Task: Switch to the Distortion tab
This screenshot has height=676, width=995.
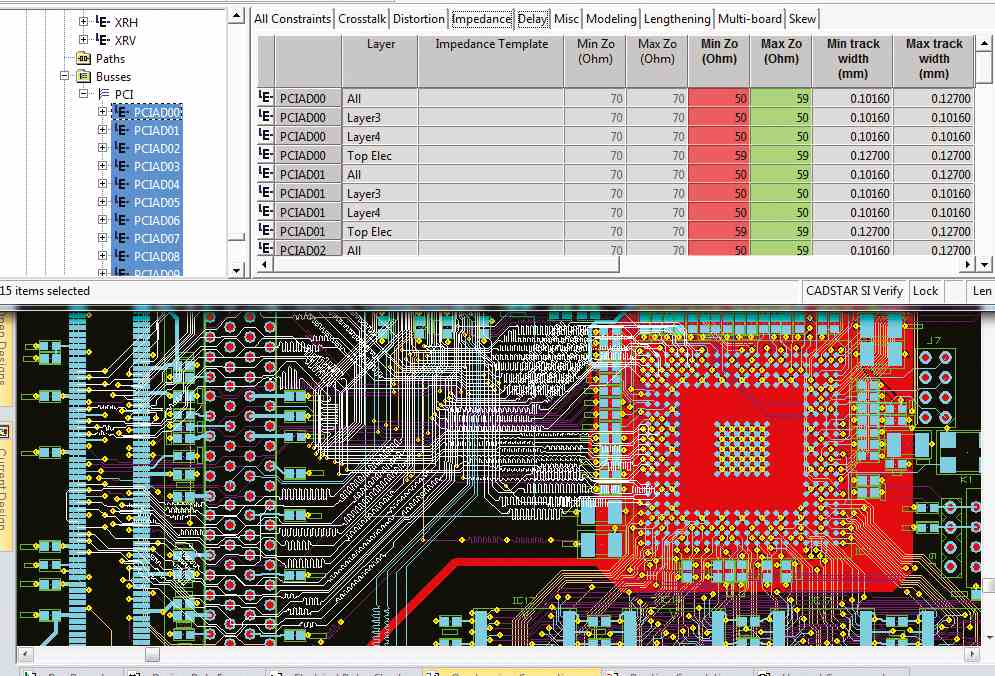Action: 419,18
